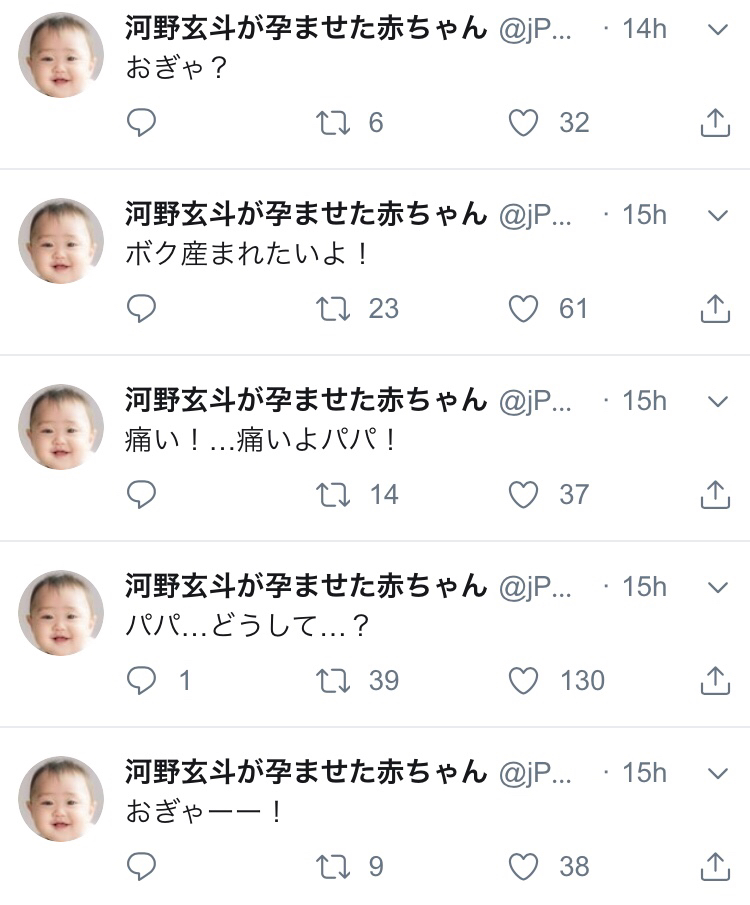Open chevron menu on 痛い！…痛いよパパ！ tweet

[x=717, y=401]
